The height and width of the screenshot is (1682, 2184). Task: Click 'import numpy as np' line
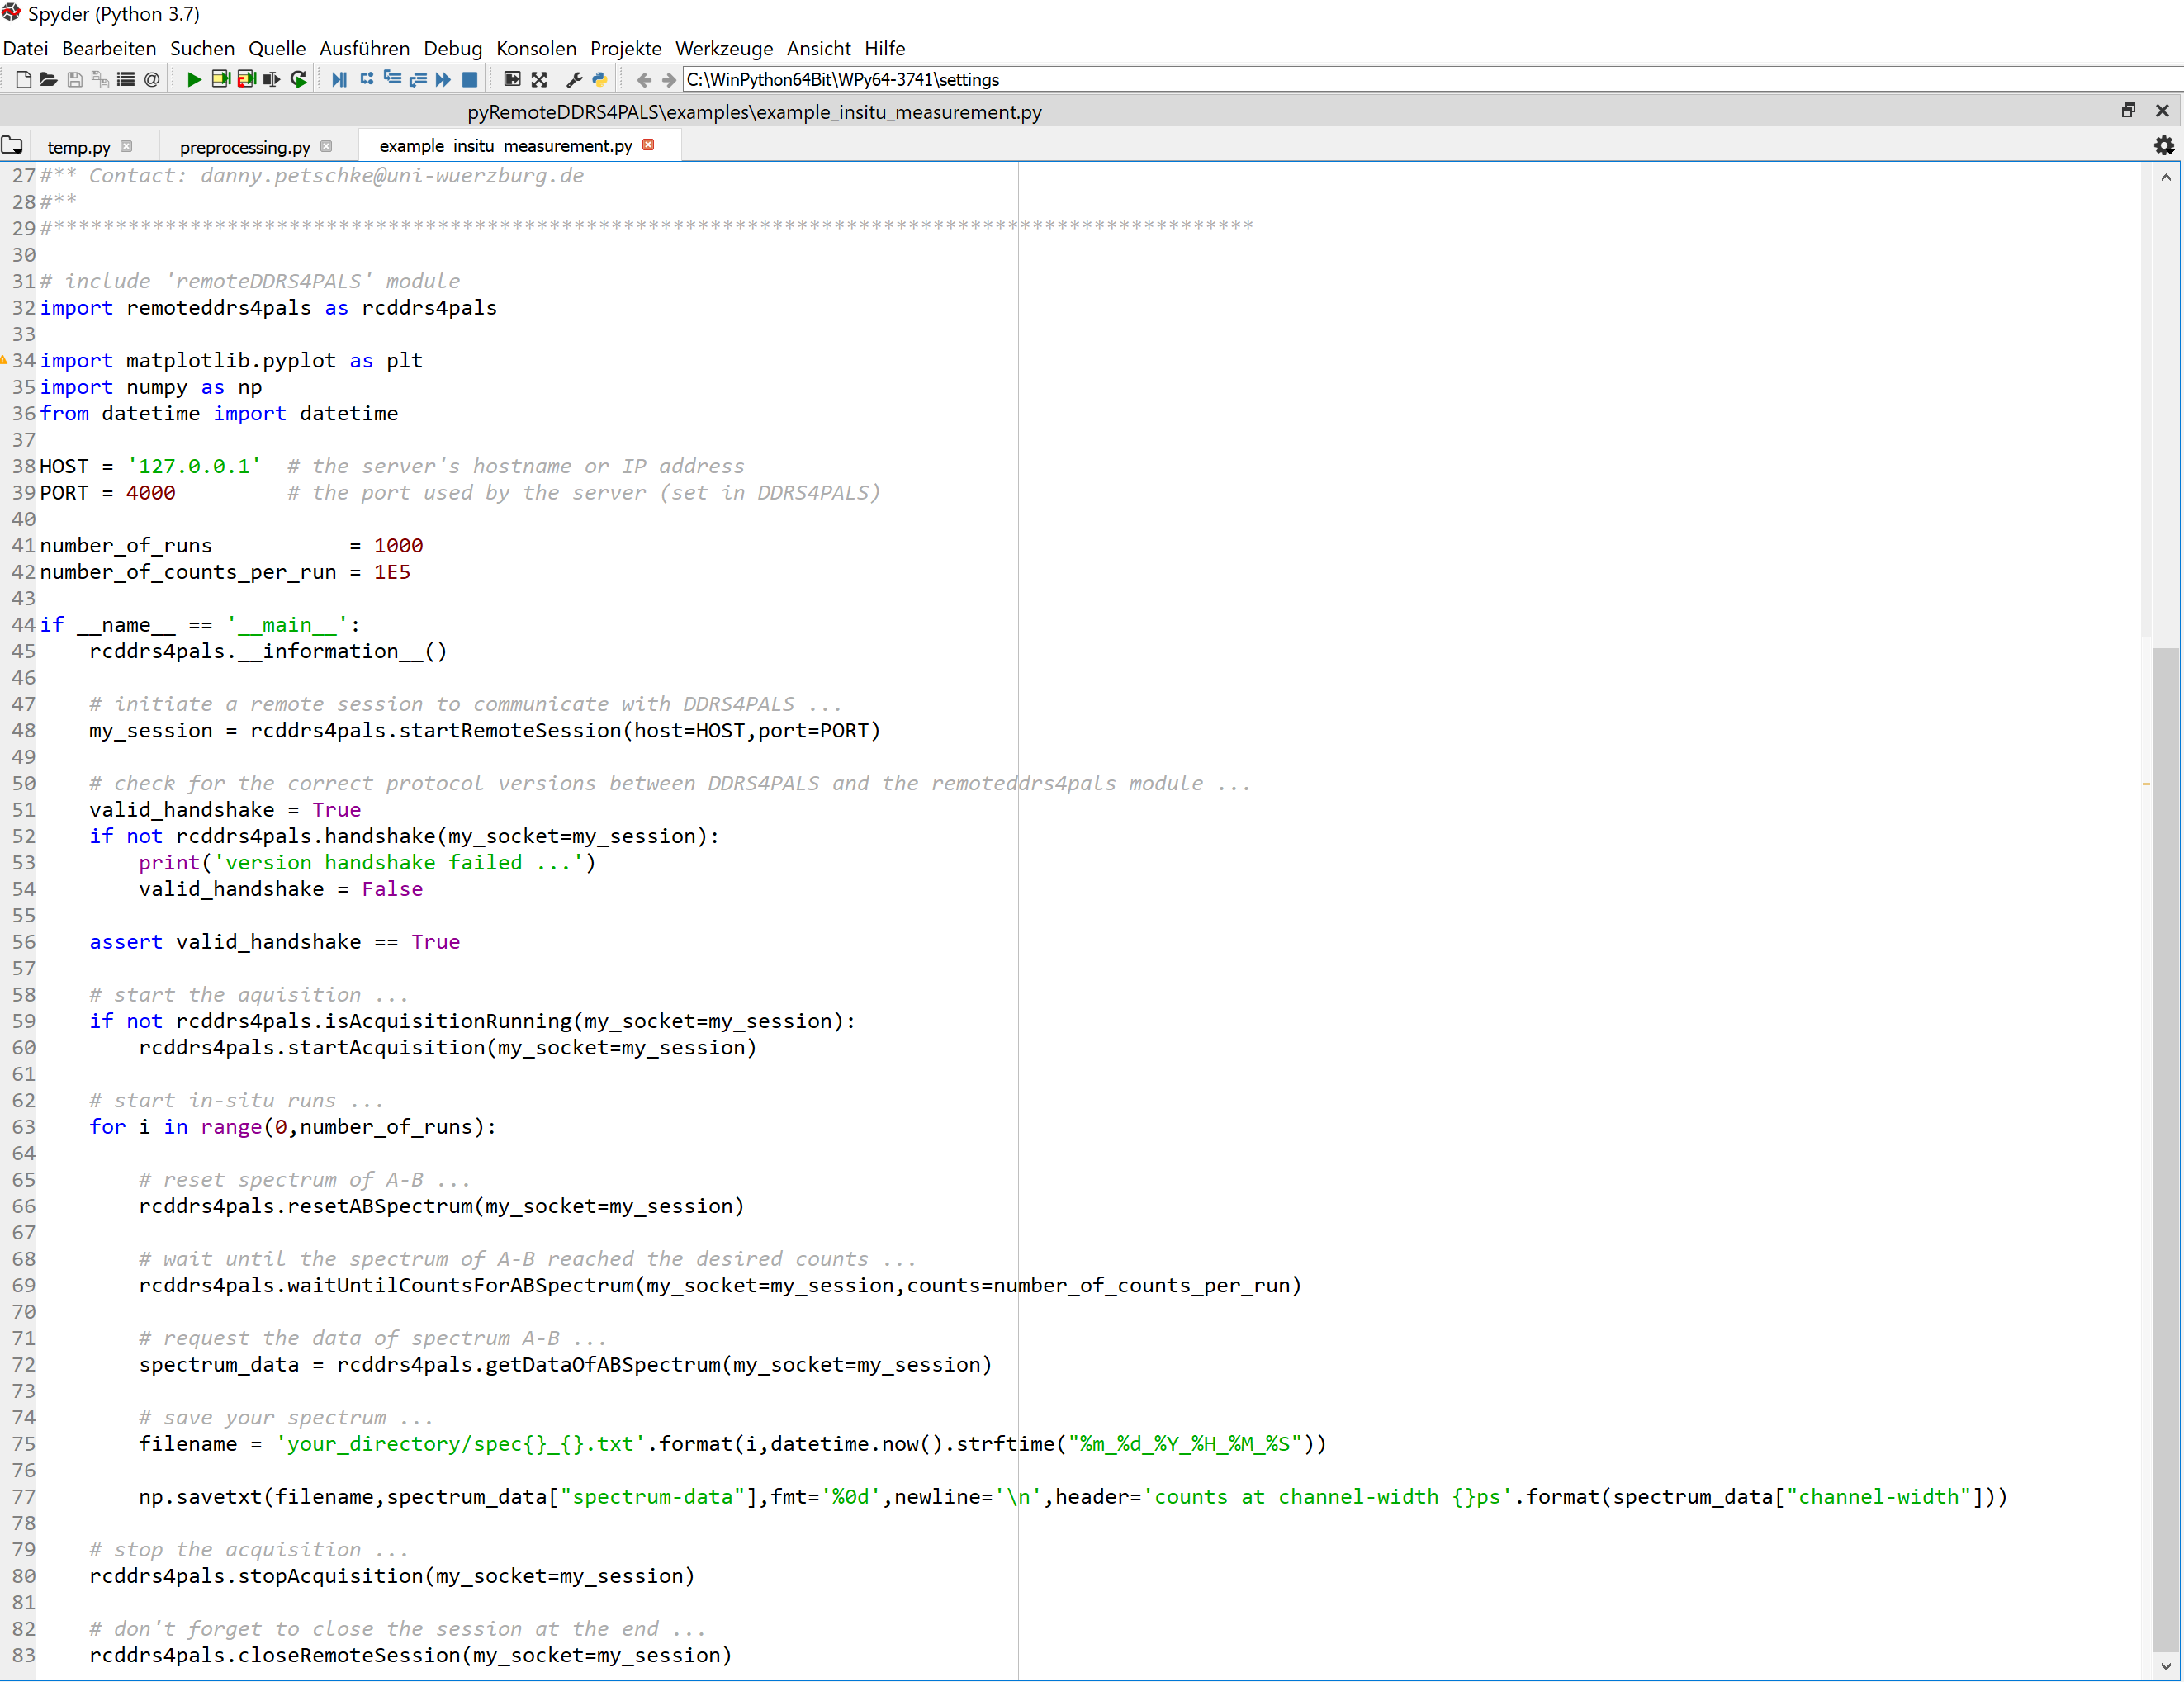151,387
